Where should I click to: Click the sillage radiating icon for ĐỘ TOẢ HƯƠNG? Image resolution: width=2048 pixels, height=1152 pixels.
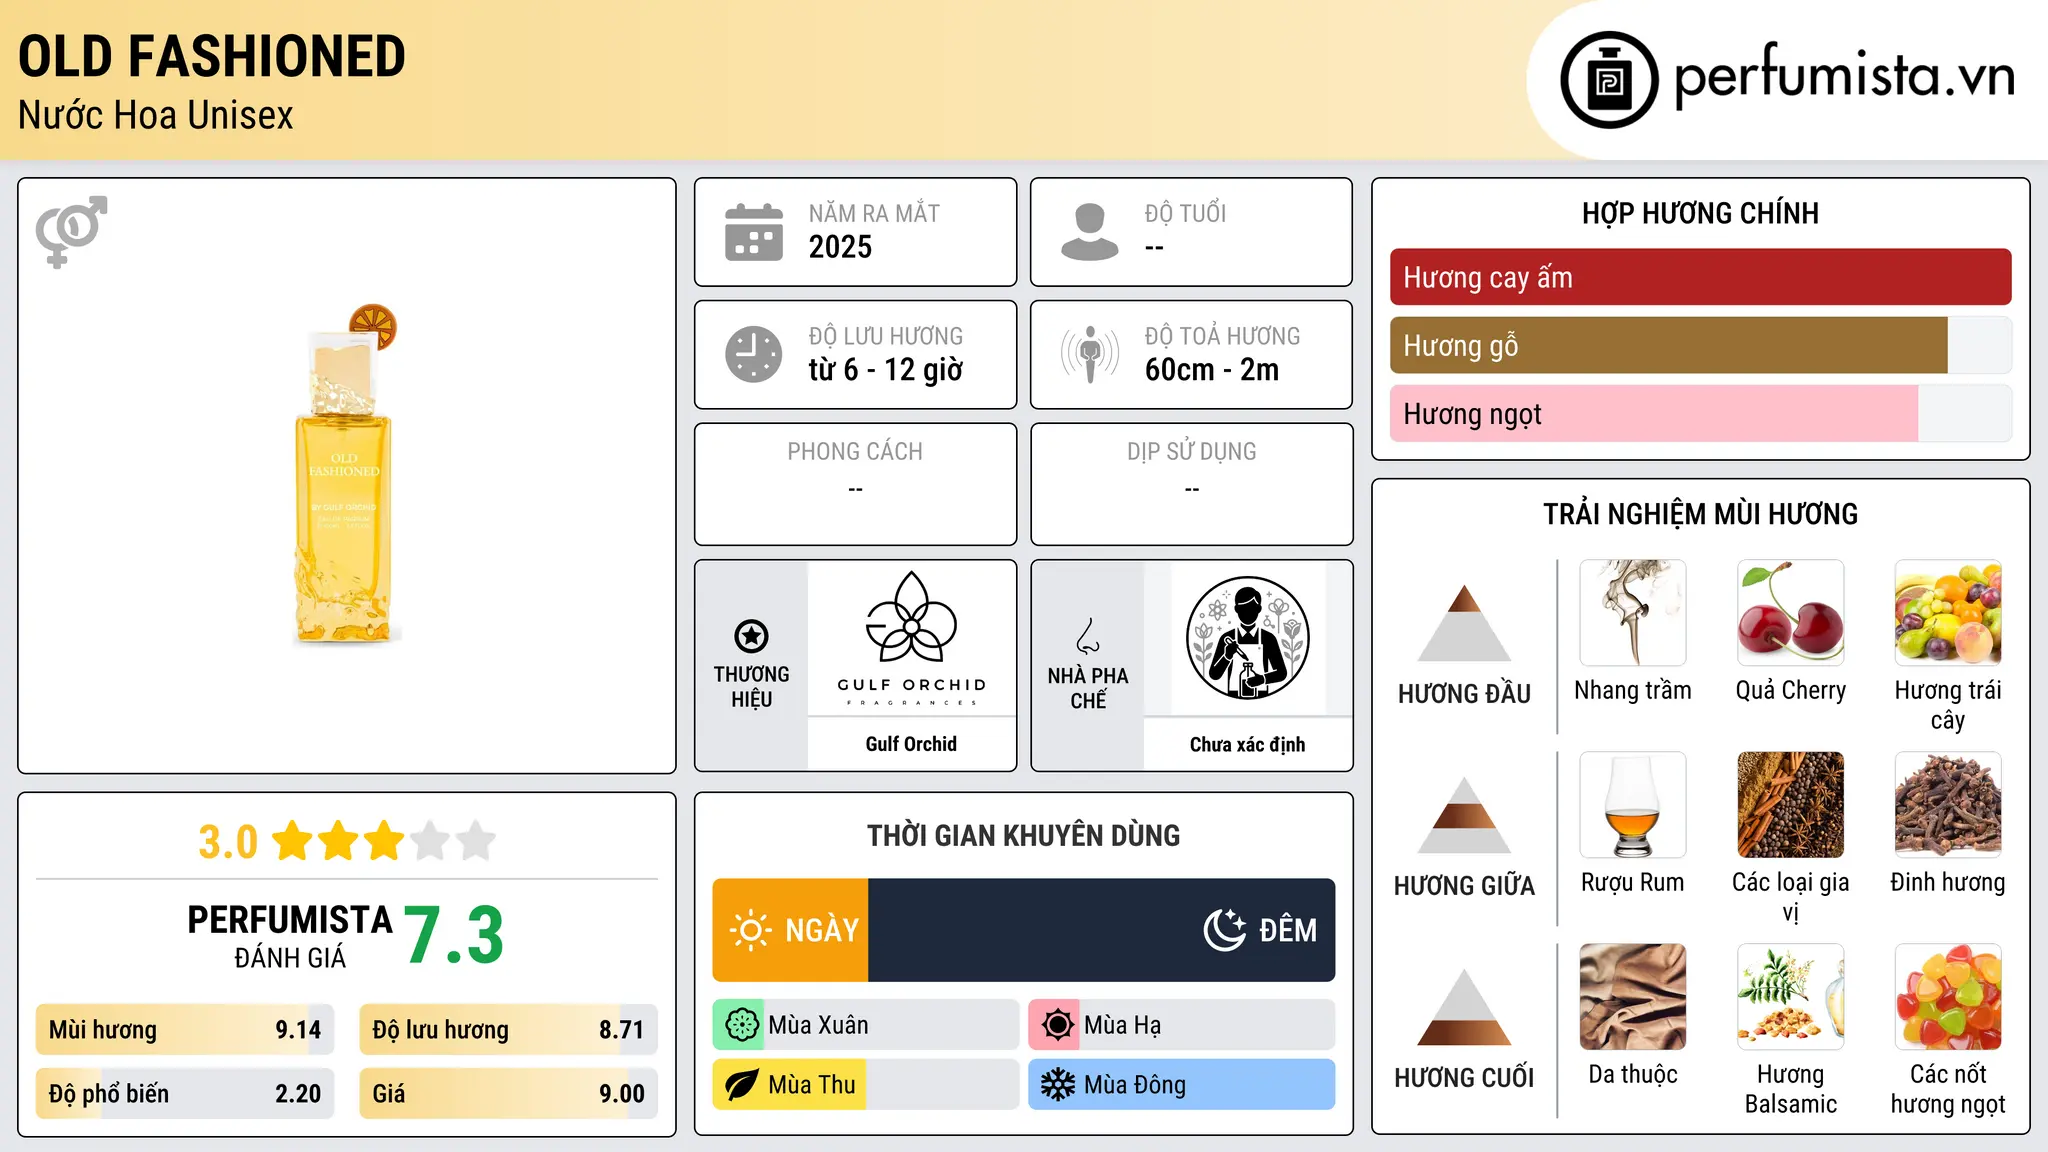click(1090, 354)
